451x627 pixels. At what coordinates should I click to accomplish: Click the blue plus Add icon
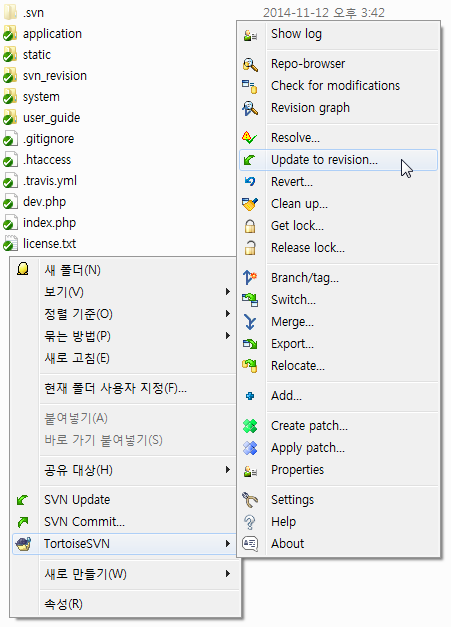point(250,396)
